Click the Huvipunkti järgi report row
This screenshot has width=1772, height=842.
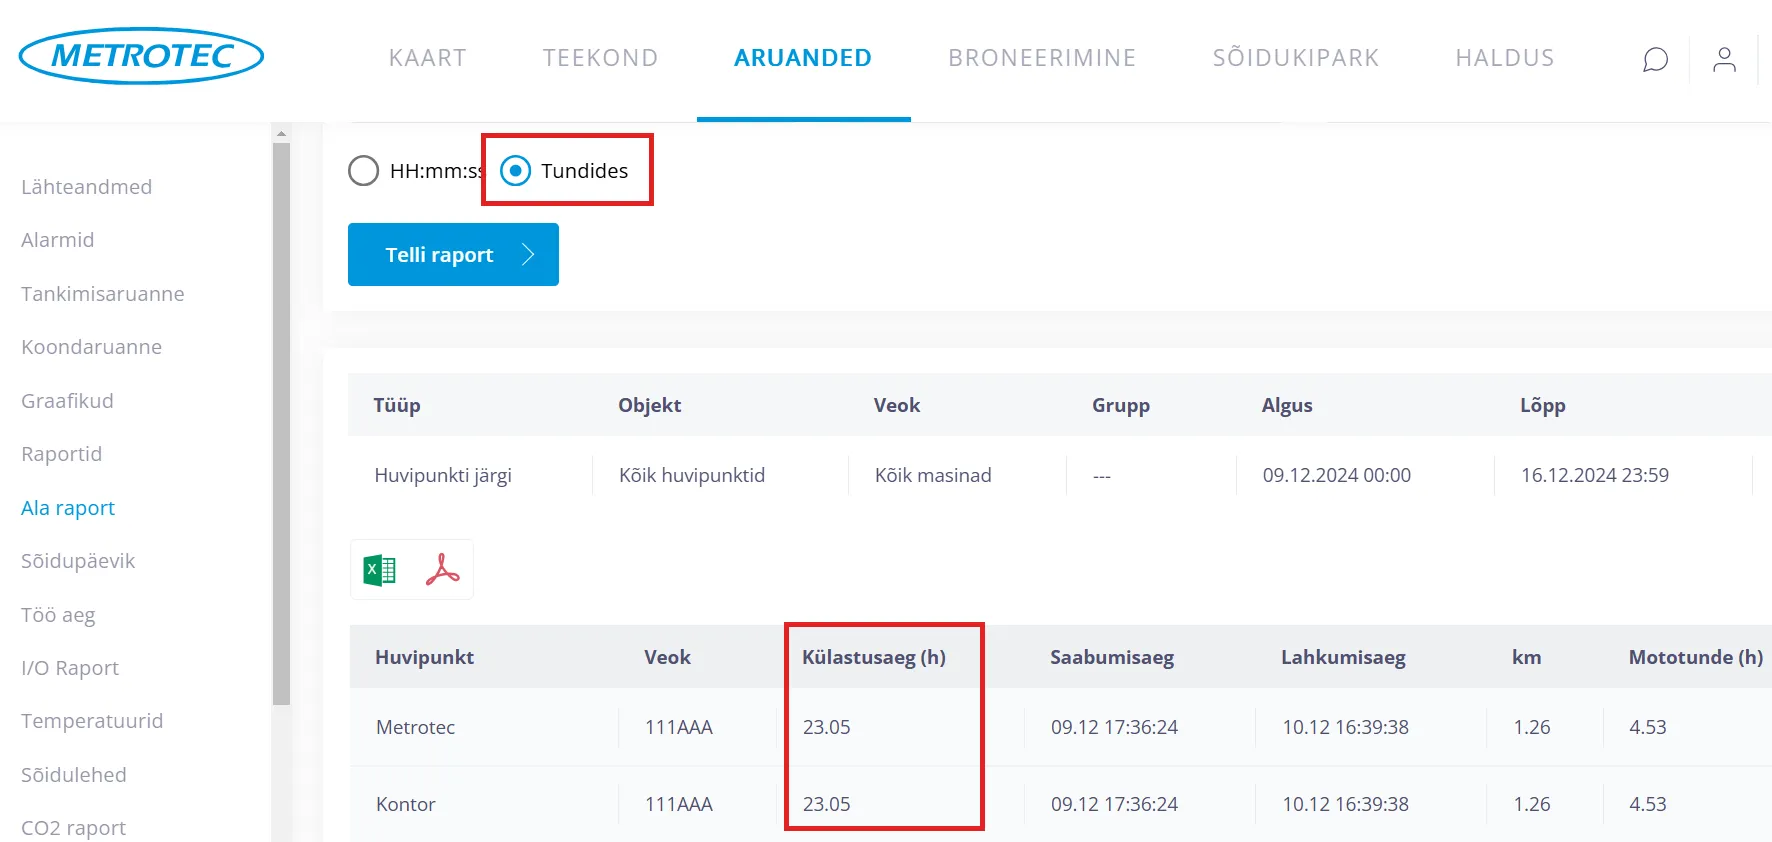pyautogui.click(x=443, y=475)
